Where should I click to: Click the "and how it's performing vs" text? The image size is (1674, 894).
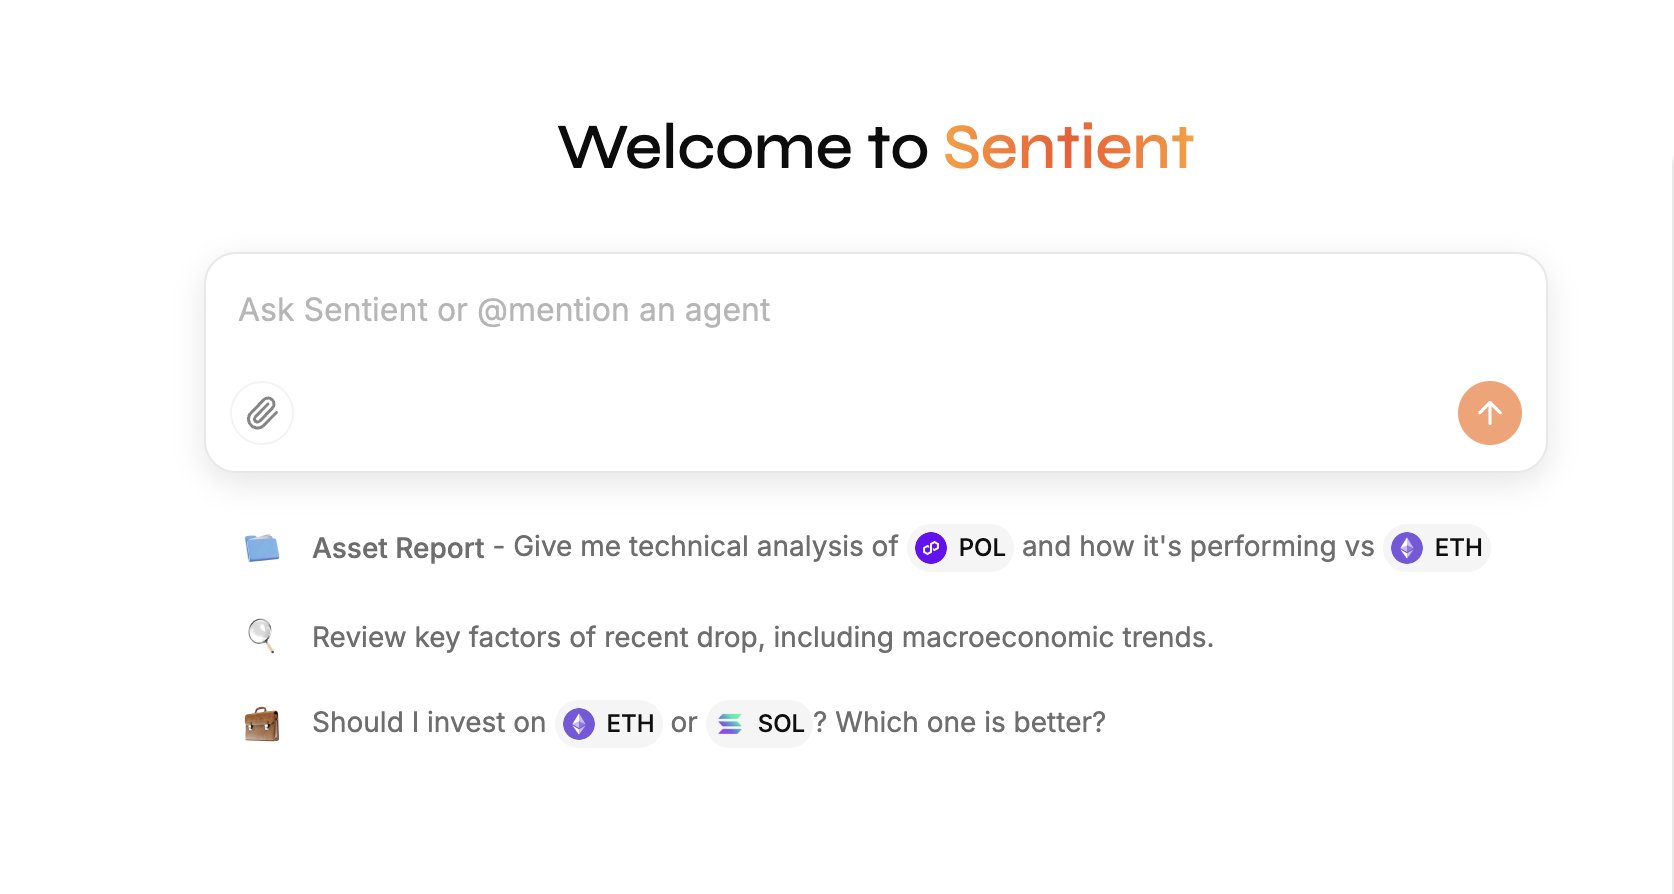tap(1197, 547)
